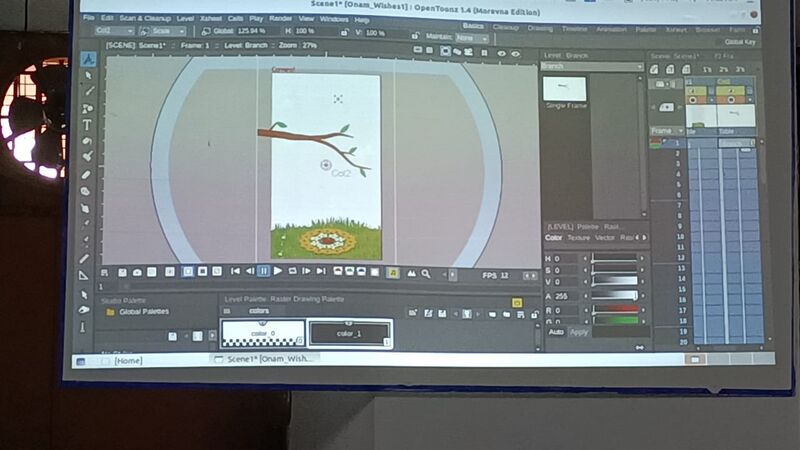The height and width of the screenshot is (450, 800).
Task: Select color_1 style in Level Palette
Action: click(x=349, y=333)
